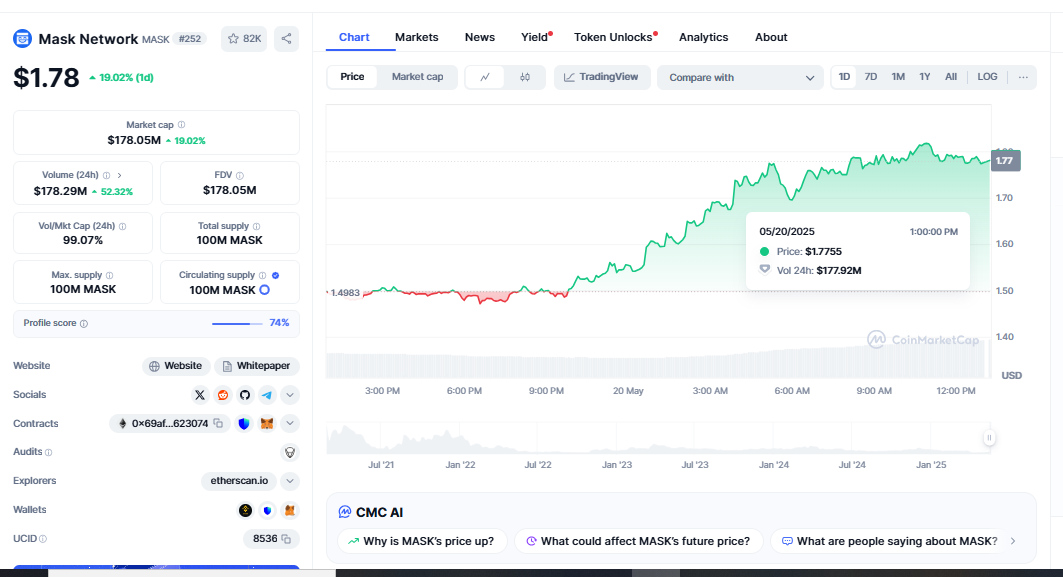Open the Compare with dropdown
The image size is (1063, 577).
(x=740, y=77)
